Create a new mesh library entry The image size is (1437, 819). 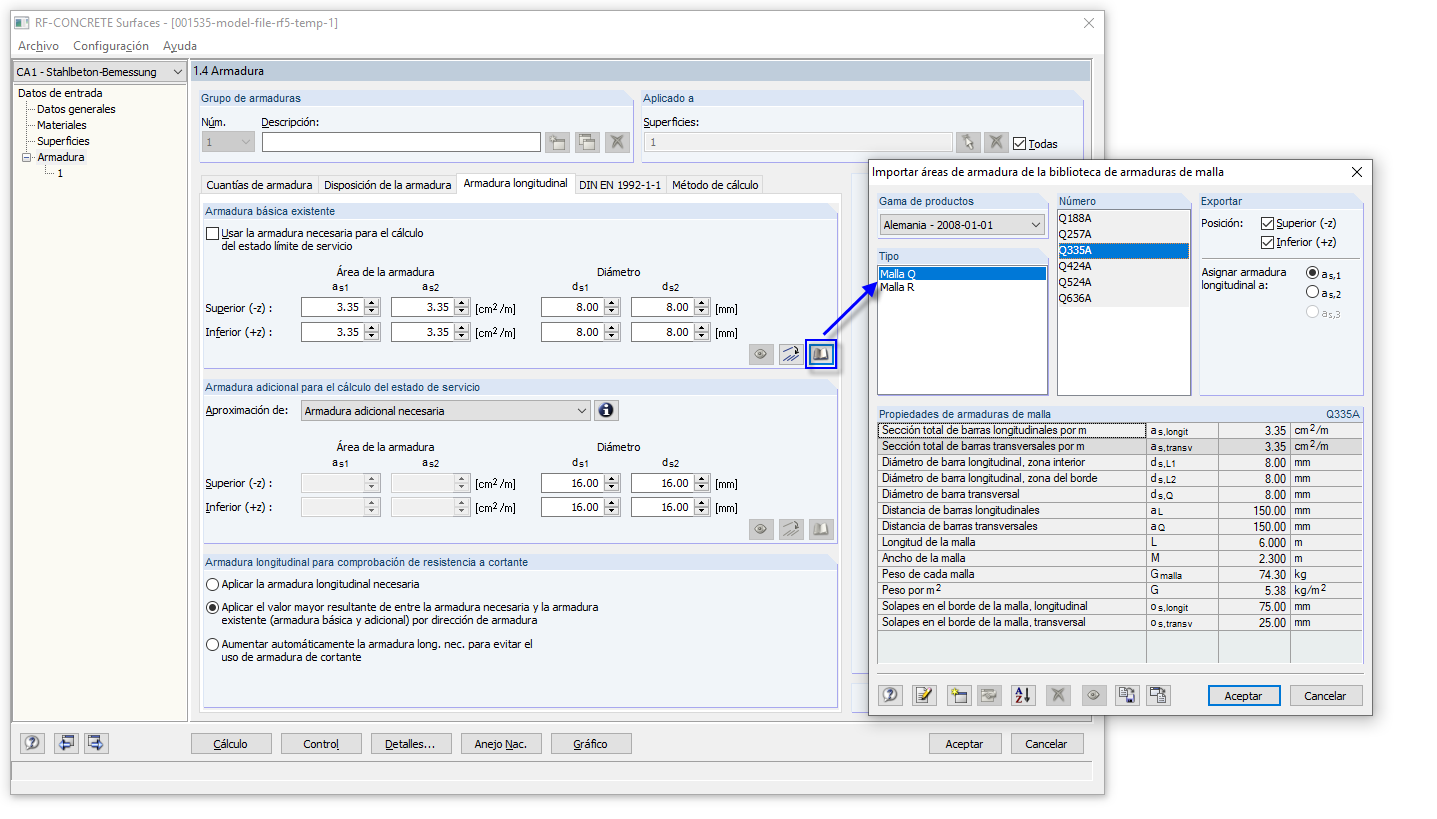(959, 695)
